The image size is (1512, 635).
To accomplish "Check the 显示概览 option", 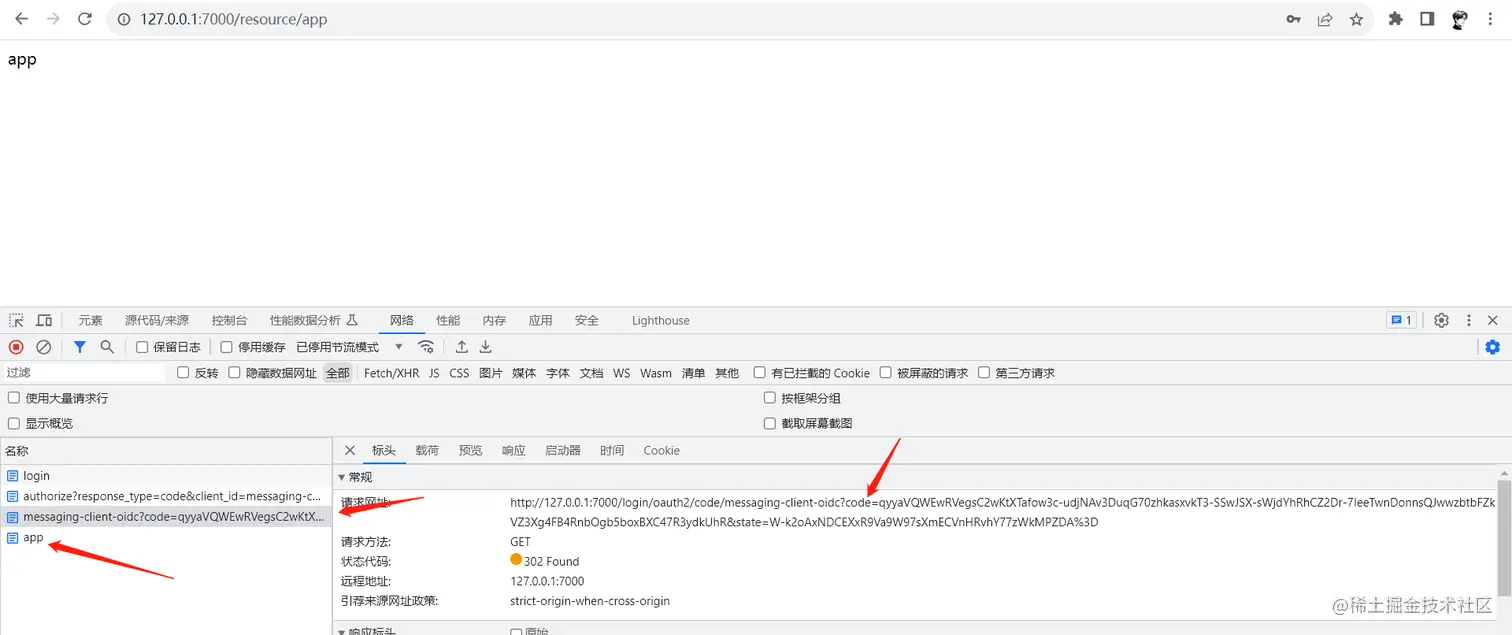I will [x=13, y=422].
